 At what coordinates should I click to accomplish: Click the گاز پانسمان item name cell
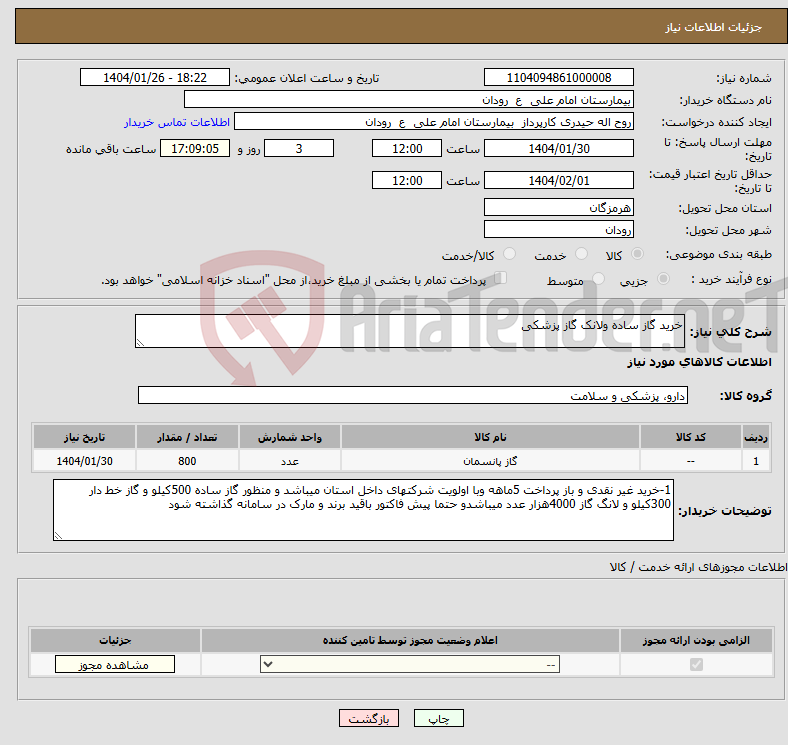coord(490,460)
